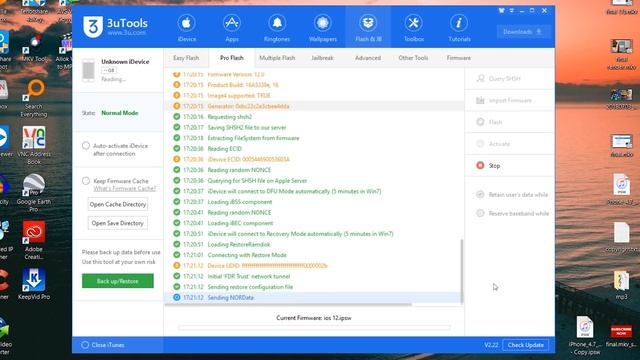Open the Other Tools tab
This screenshot has width=640, height=360.
413,58
